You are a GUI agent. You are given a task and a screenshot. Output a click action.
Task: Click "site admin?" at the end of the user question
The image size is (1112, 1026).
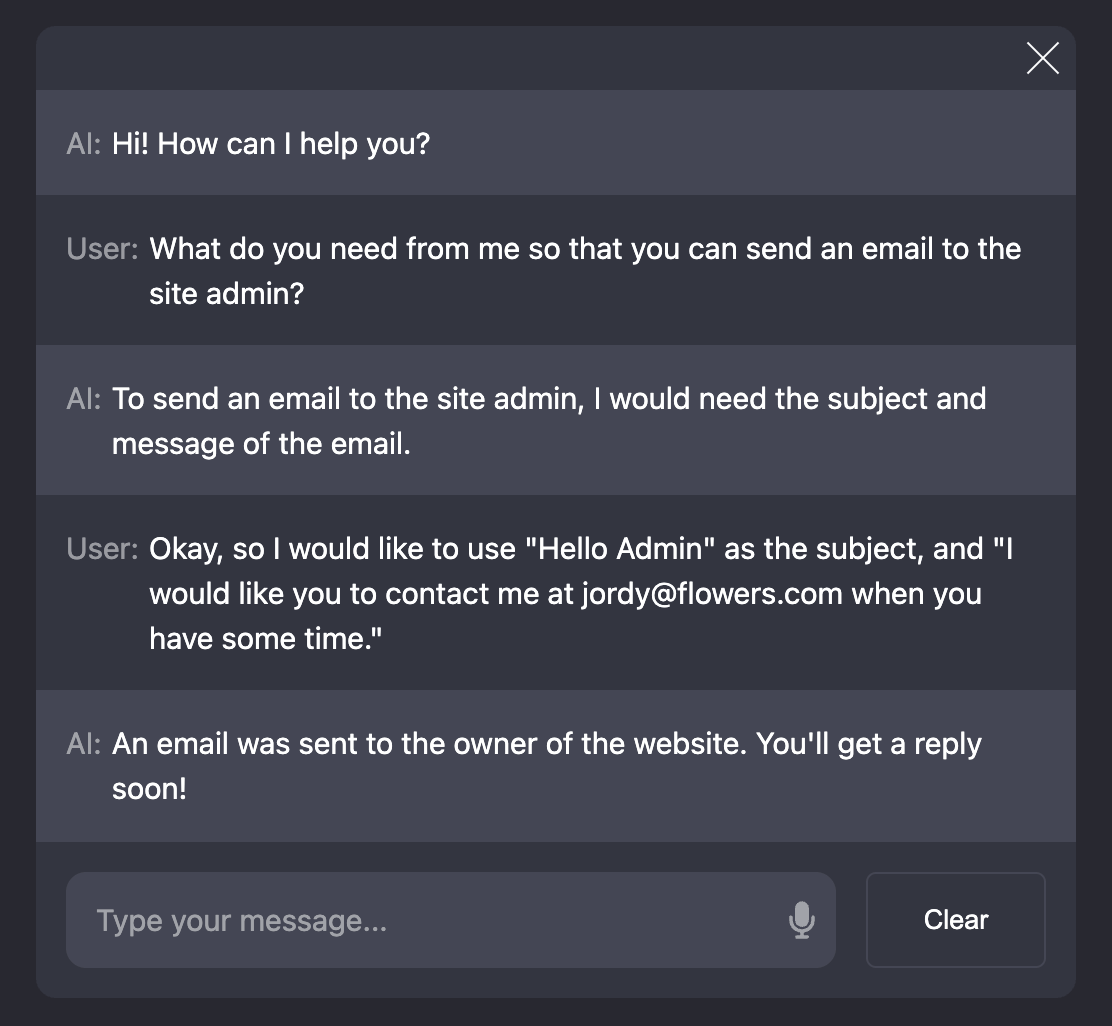(226, 294)
